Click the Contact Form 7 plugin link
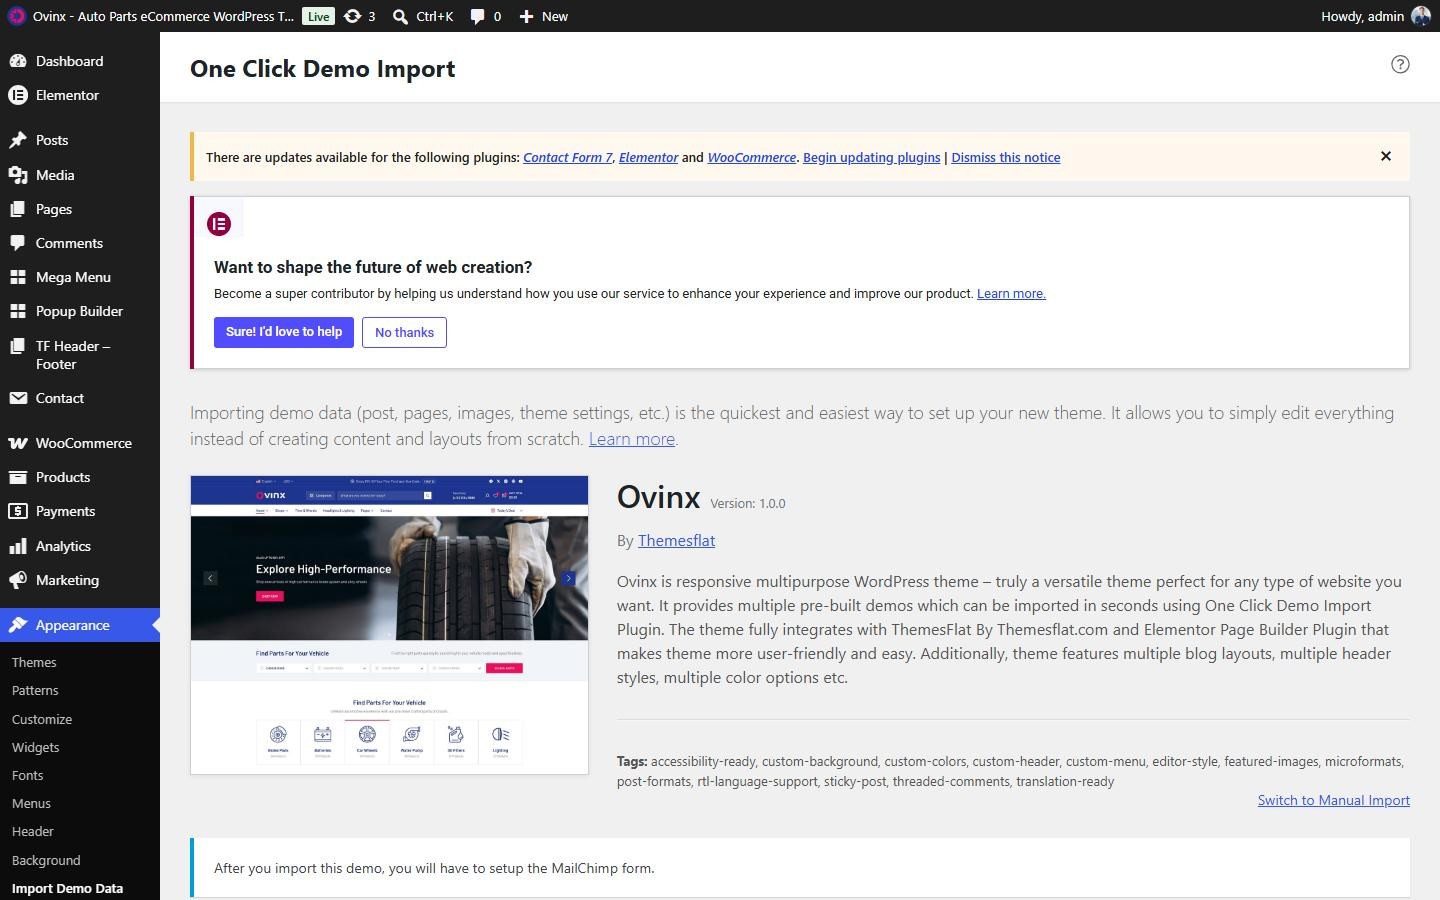 pos(567,157)
